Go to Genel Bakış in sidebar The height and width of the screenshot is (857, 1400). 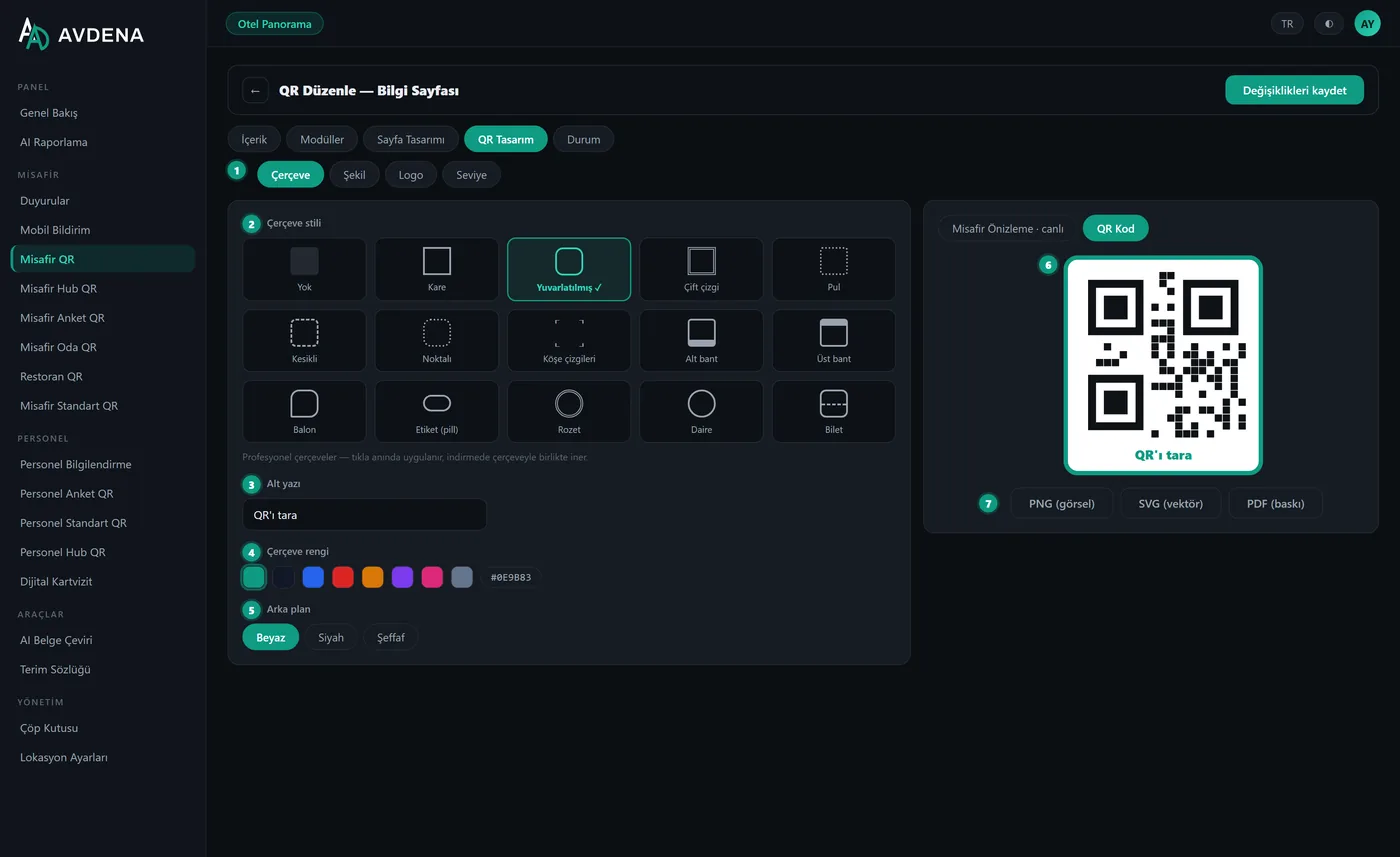pos(103,113)
